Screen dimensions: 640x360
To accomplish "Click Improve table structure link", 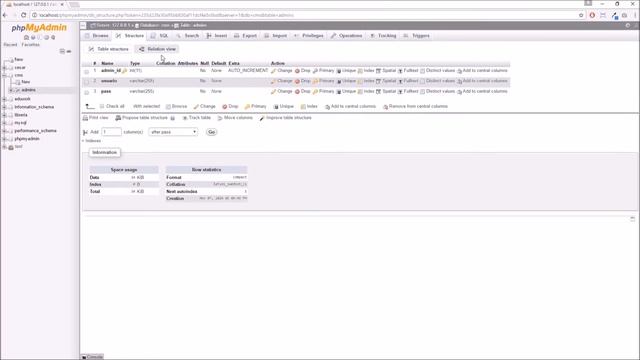I will [285, 118].
